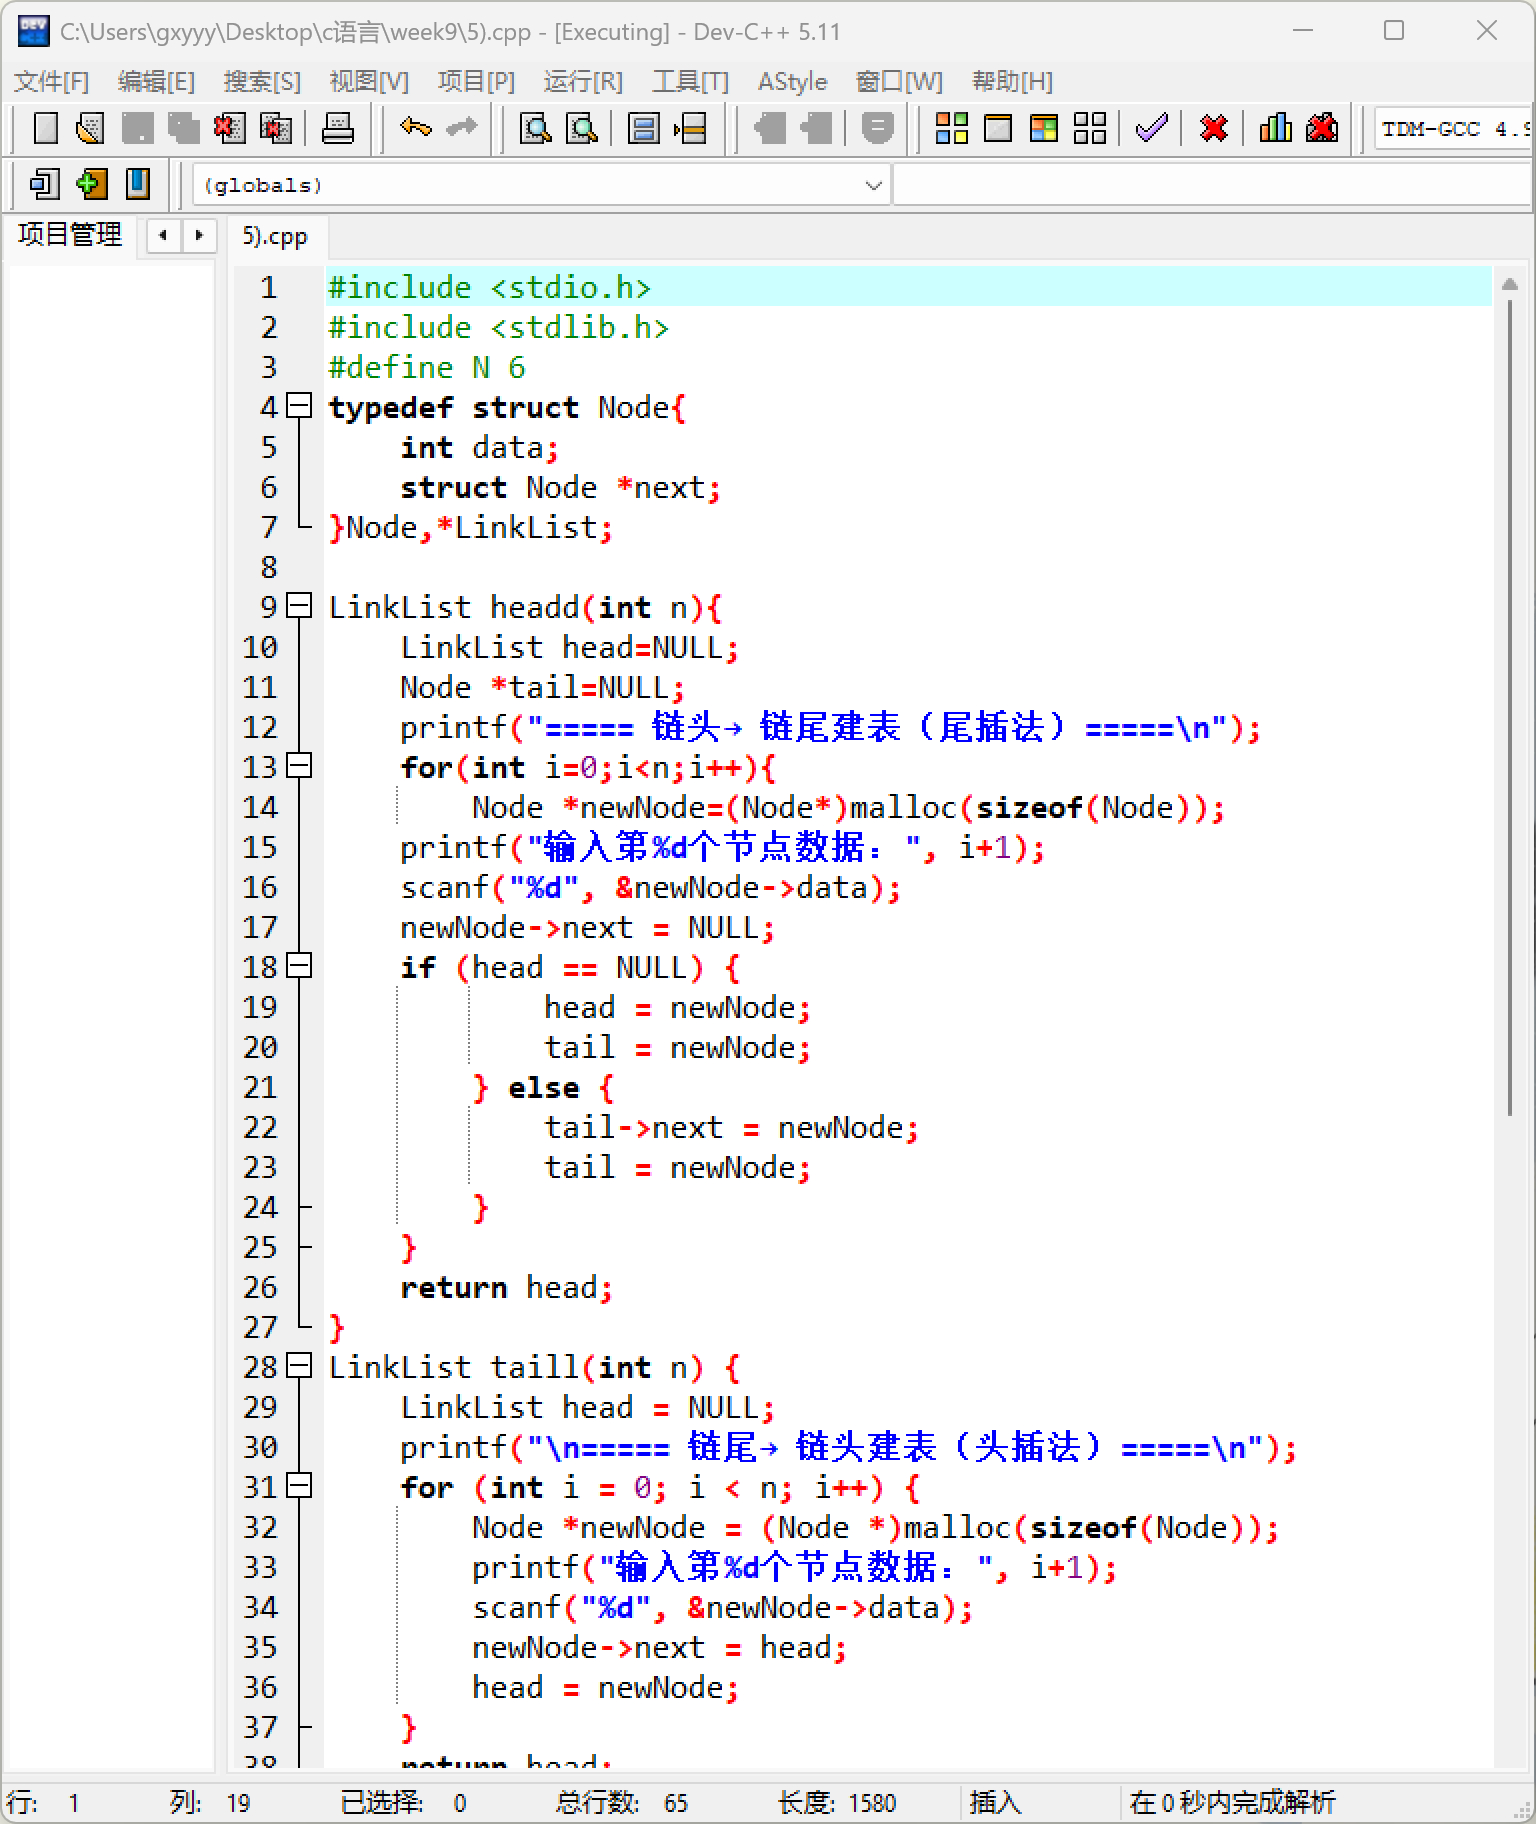Open the 编辑[E] menu
Viewport: 1536px width, 1824px height.
156,81
